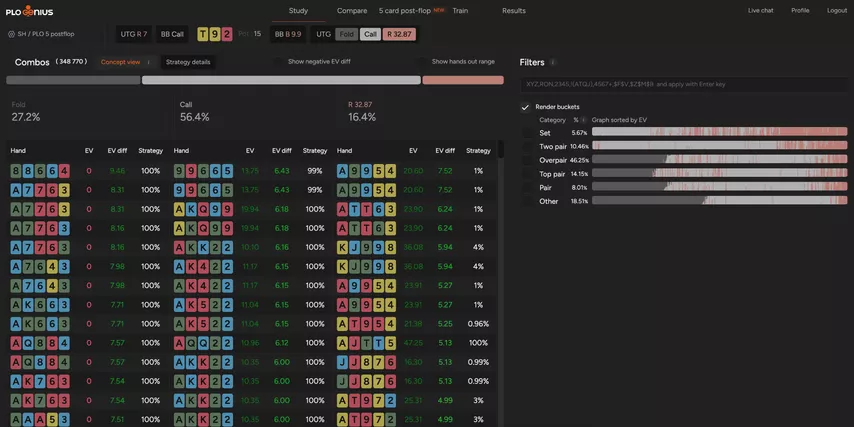Uncheck Render buckets checkbox
The width and height of the screenshot is (854, 427).
[526, 107]
